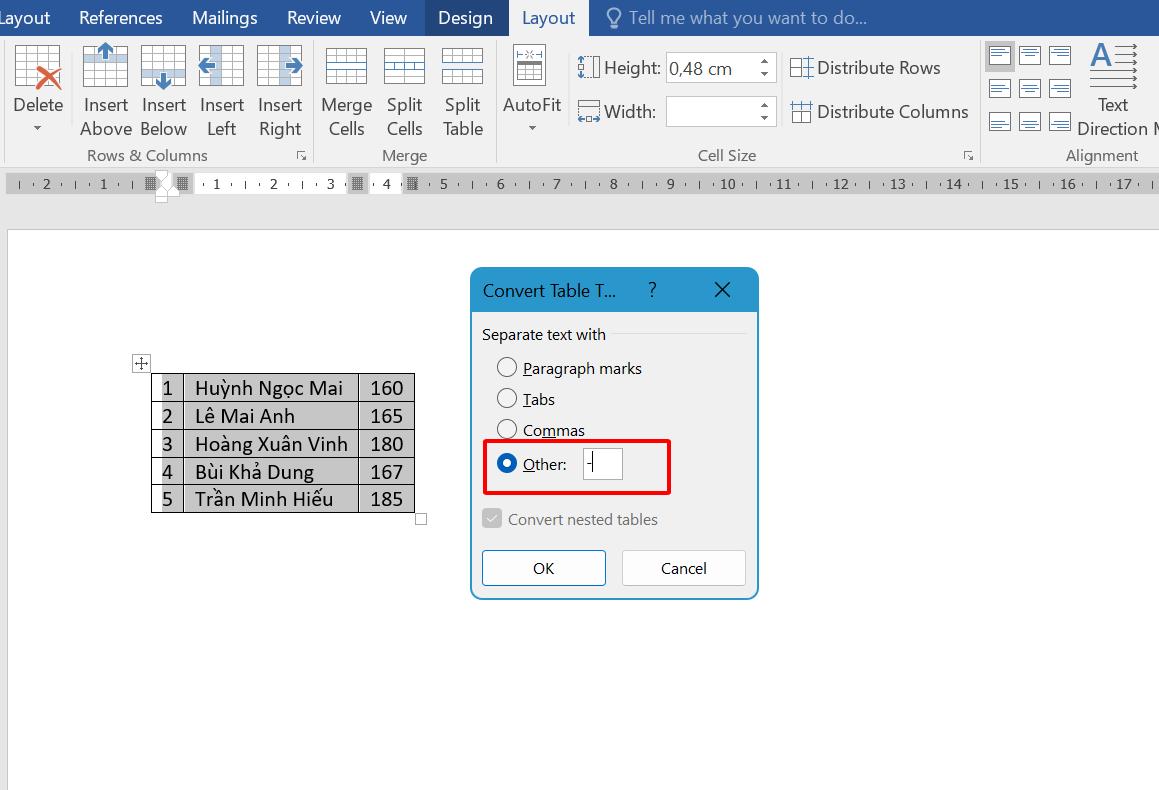The image size is (1159, 790).
Task: Select the Other radio button
Action: coord(507,463)
